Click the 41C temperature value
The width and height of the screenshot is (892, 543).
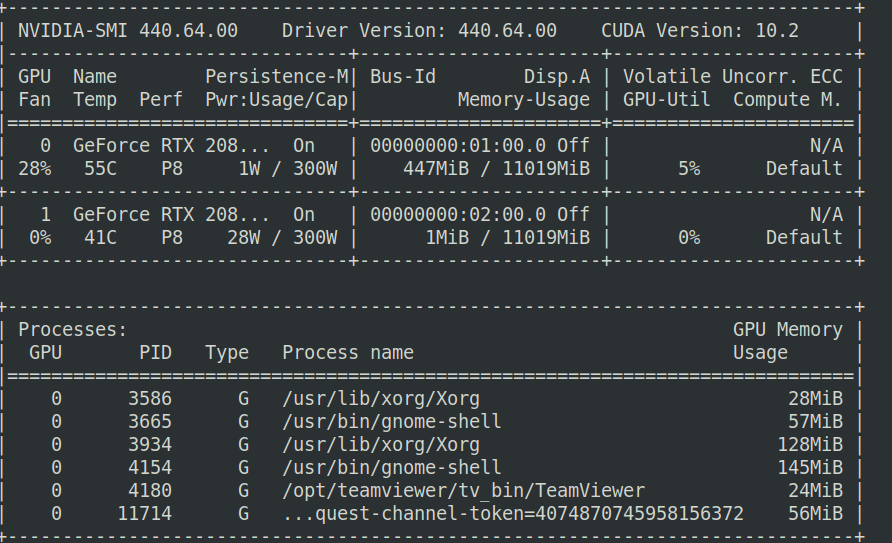(x=101, y=238)
